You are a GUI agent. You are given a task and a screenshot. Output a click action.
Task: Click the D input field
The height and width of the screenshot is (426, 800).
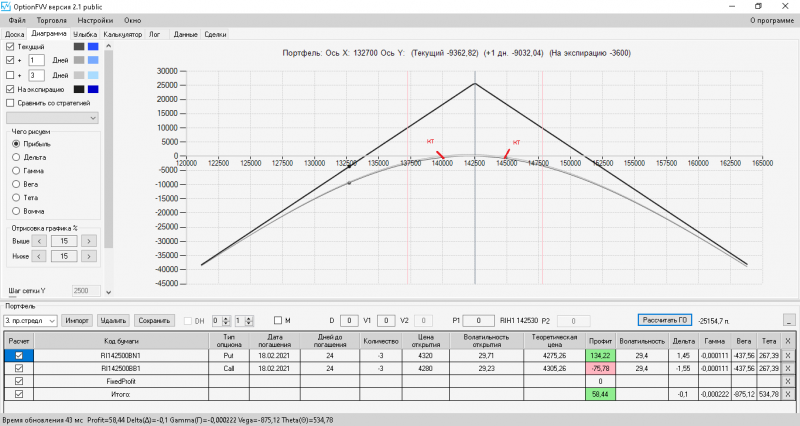click(349, 320)
